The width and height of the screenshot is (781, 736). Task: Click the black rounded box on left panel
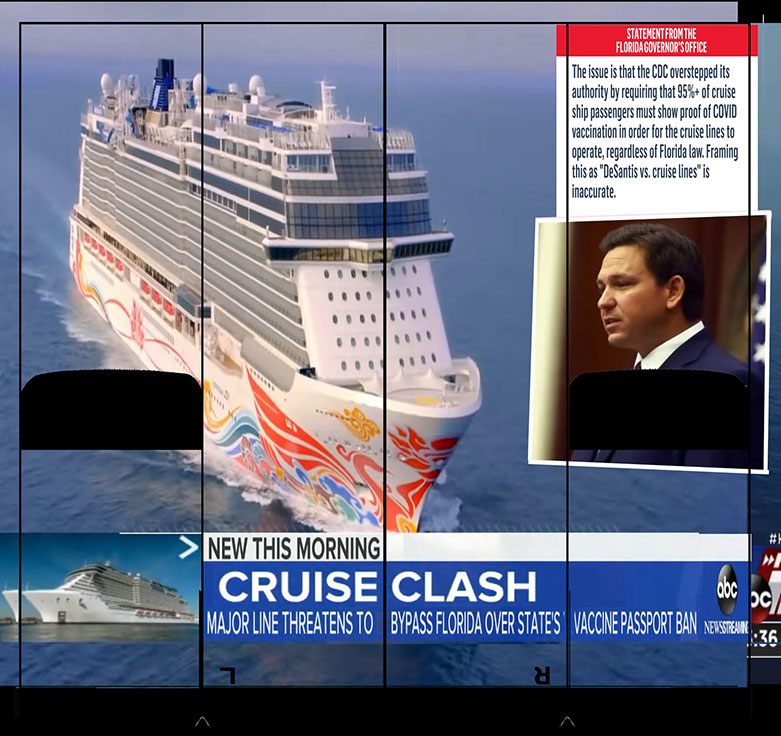111,410
